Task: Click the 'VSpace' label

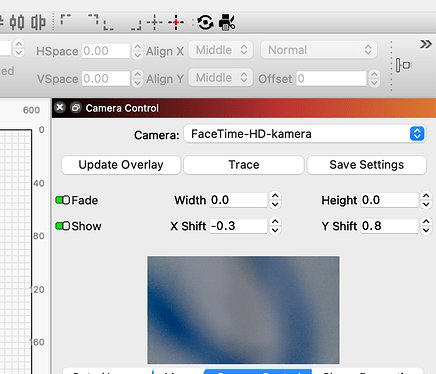Action: coord(57,79)
